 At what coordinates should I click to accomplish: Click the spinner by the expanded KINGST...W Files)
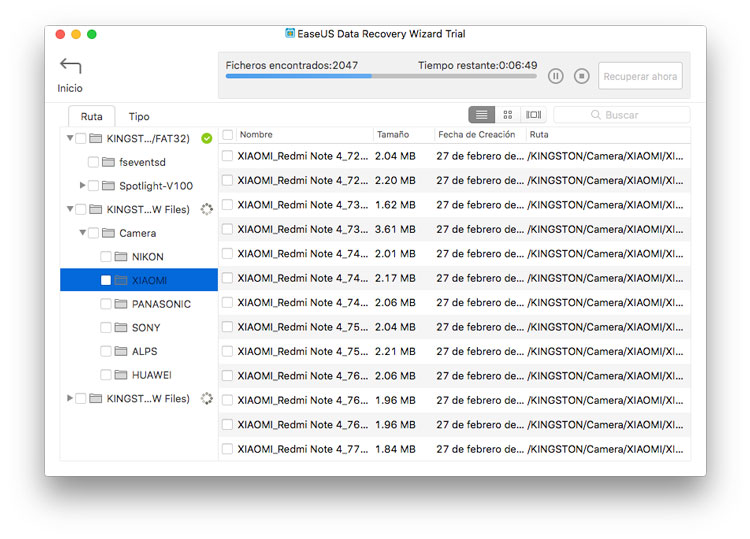pyautogui.click(x=207, y=209)
